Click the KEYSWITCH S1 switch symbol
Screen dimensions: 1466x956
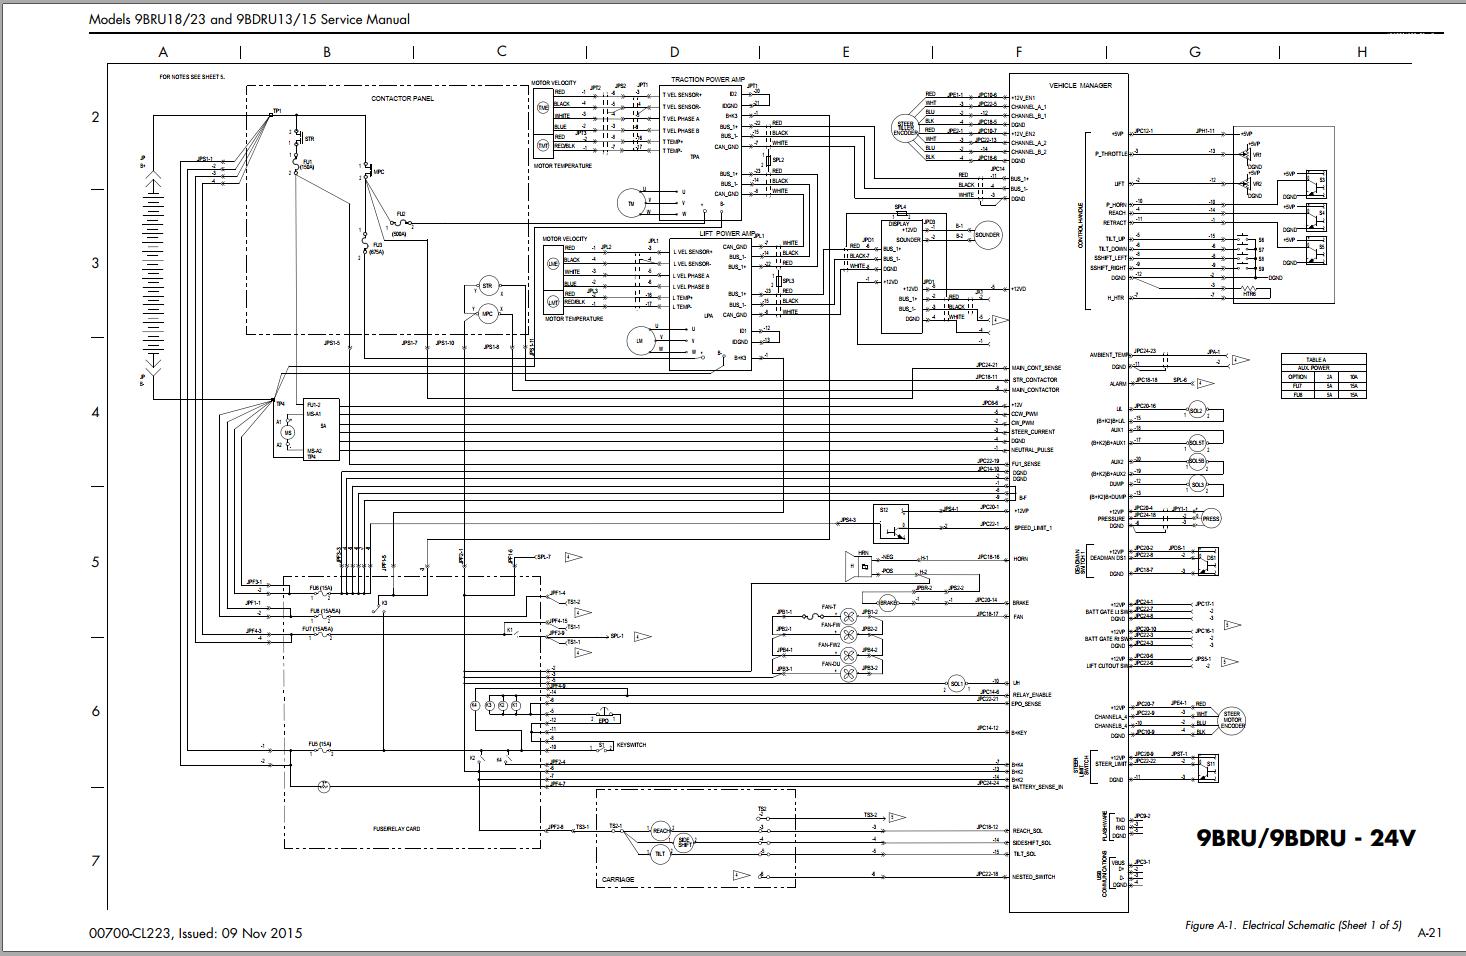pos(603,746)
